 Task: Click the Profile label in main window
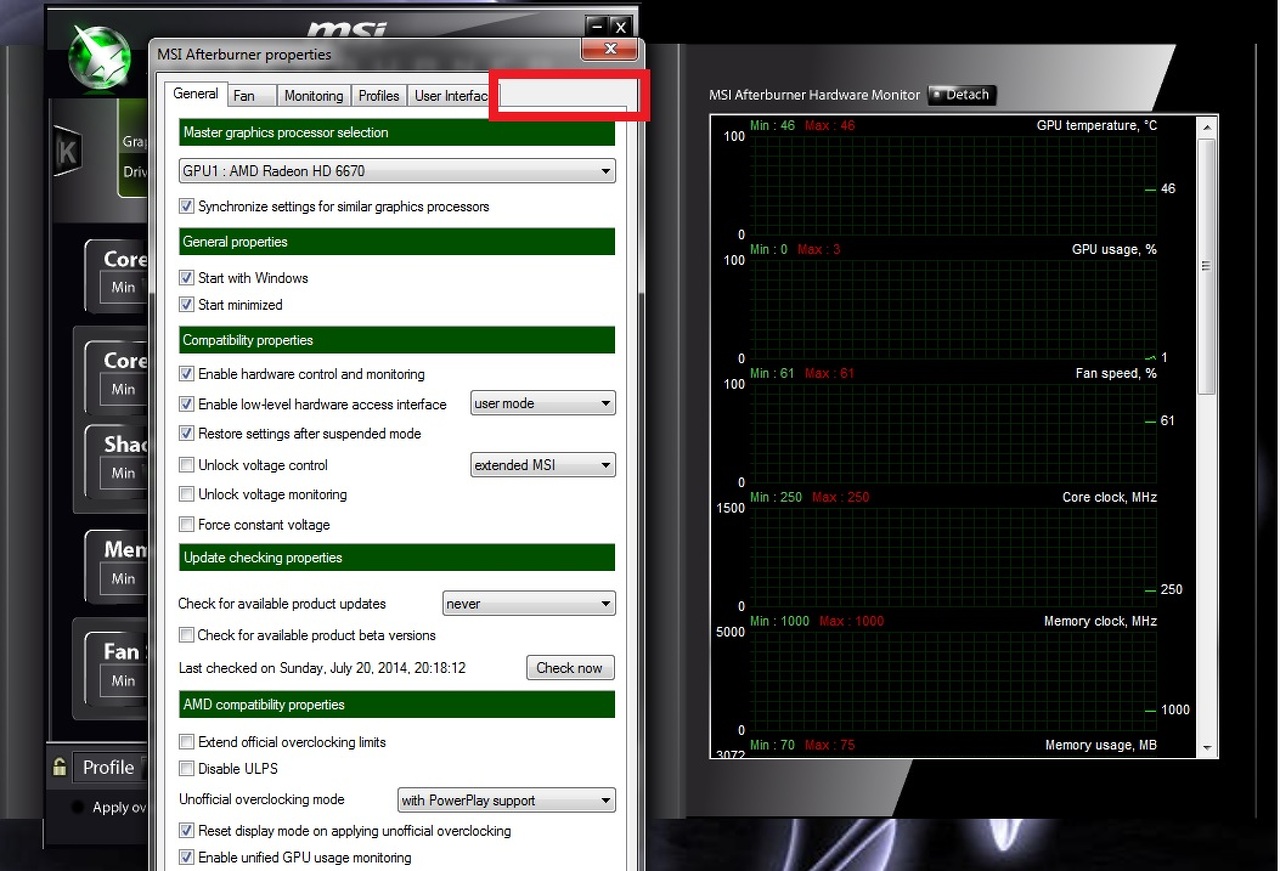(x=108, y=767)
